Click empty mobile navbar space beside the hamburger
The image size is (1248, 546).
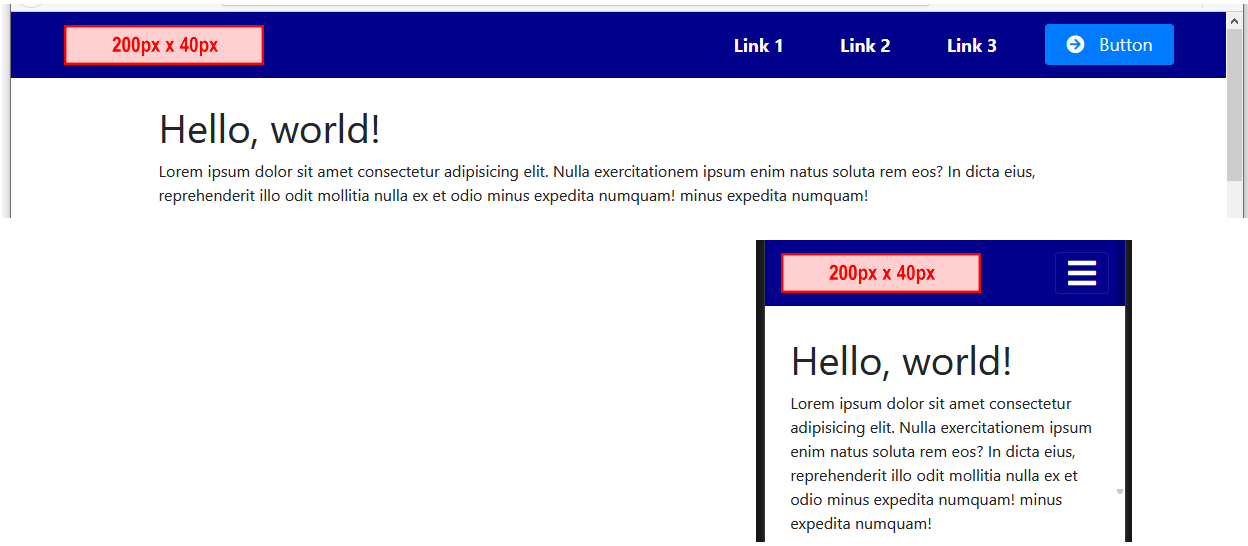1017,273
